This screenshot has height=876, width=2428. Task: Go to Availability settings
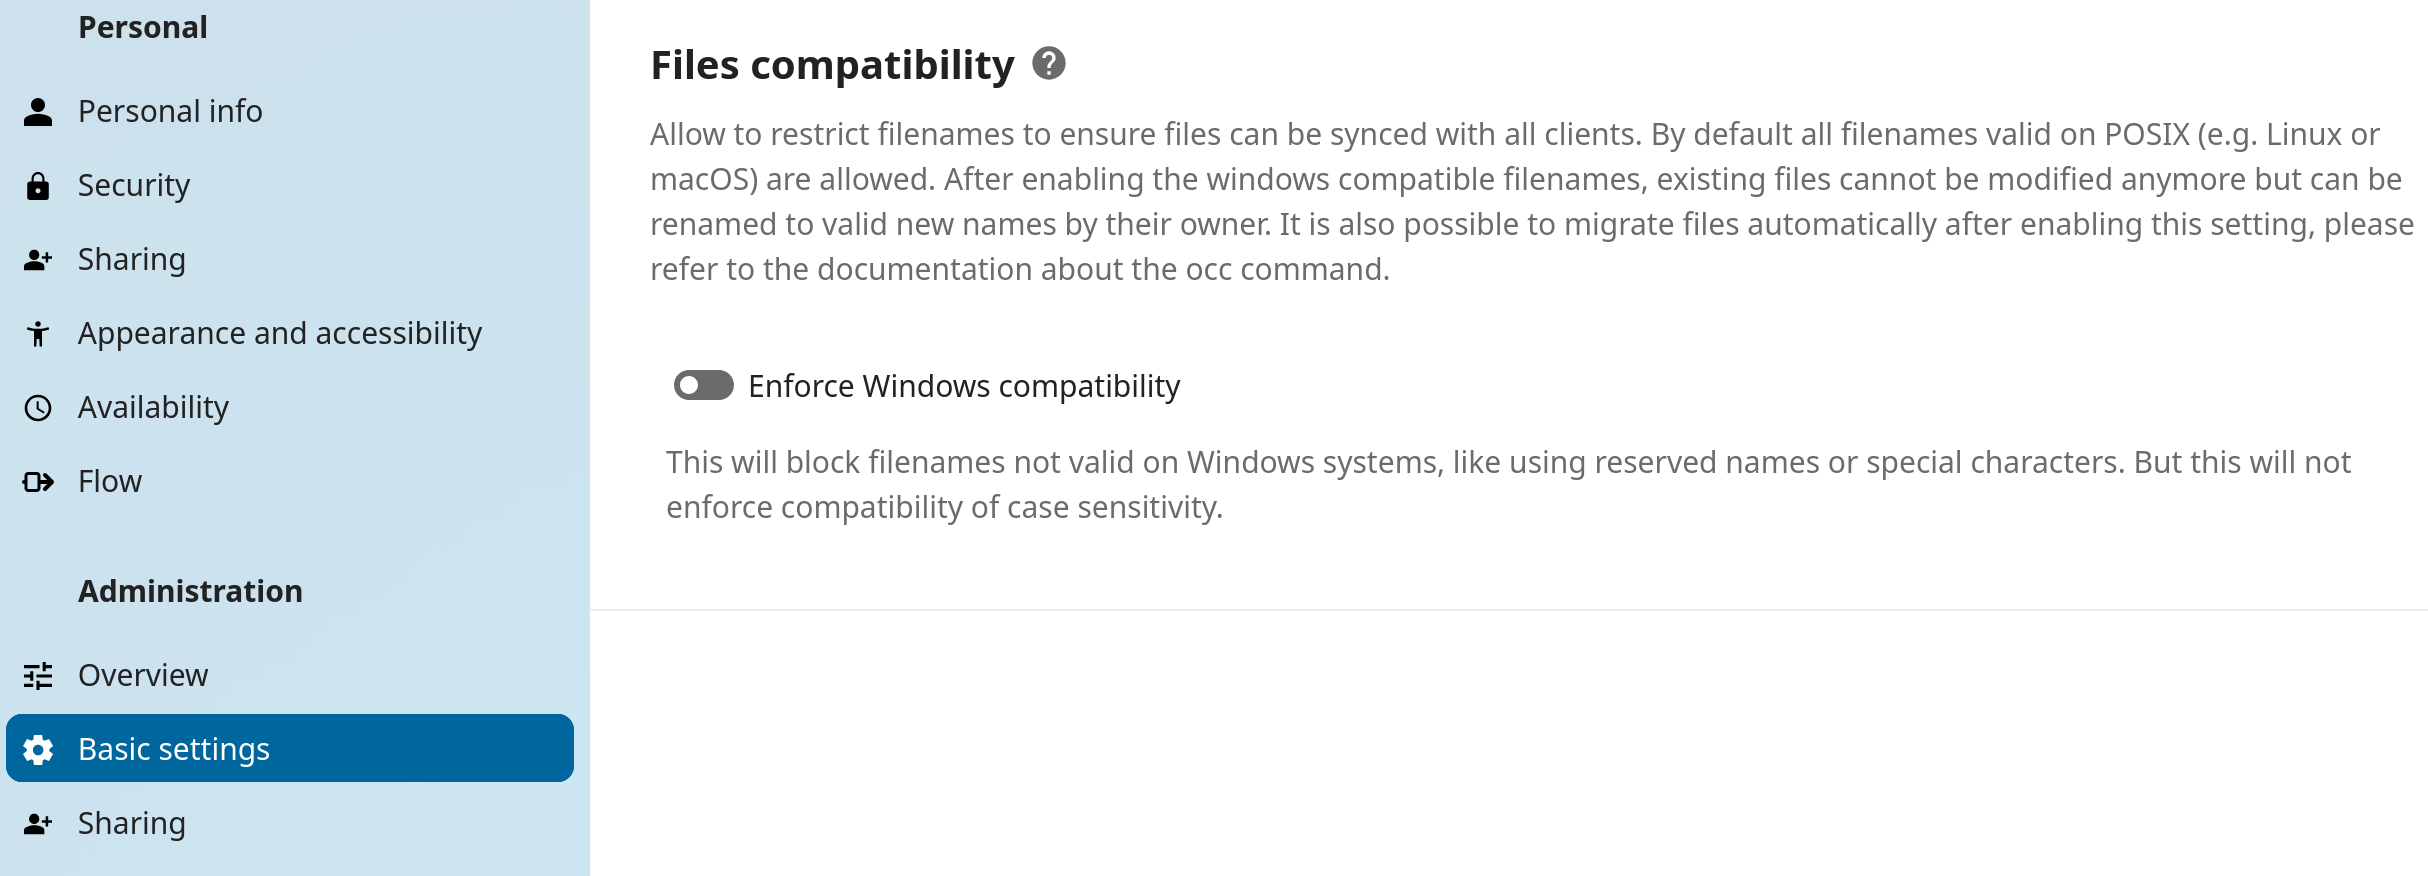click(153, 407)
